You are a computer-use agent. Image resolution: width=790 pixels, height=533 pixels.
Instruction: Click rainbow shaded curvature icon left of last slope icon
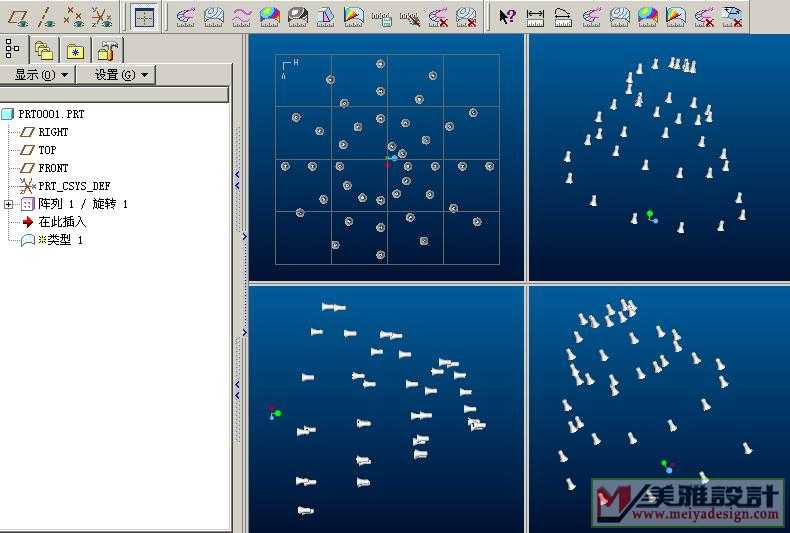pyautogui.click(x=647, y=17)
